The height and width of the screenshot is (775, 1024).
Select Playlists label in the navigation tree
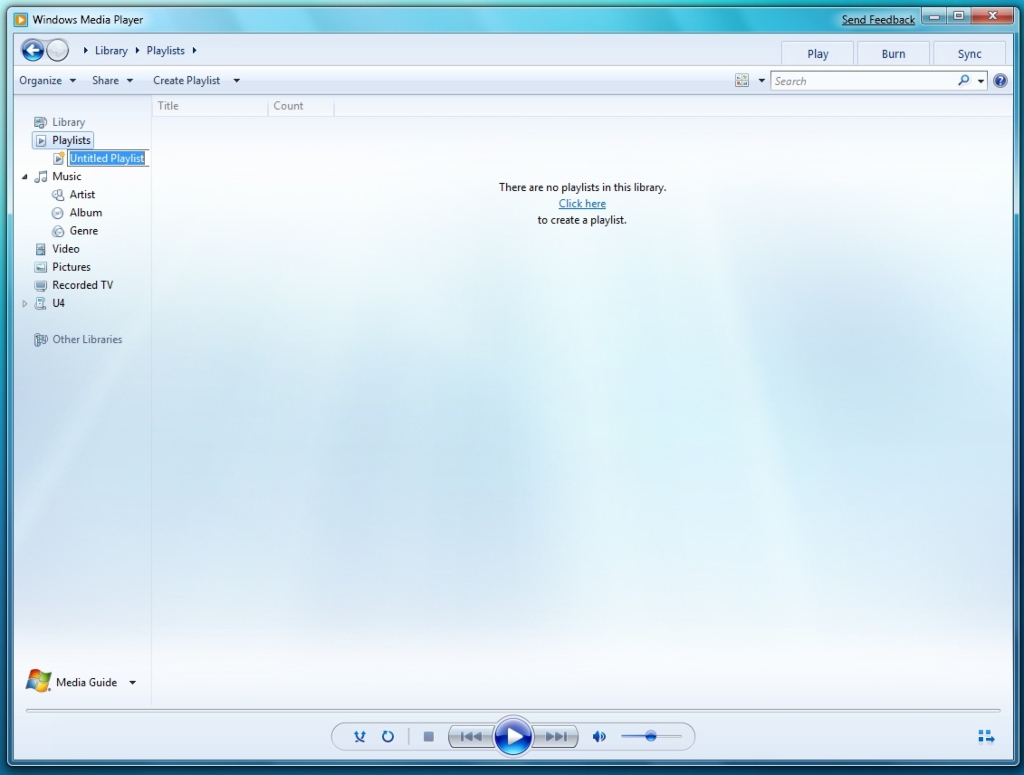point(71,140)
